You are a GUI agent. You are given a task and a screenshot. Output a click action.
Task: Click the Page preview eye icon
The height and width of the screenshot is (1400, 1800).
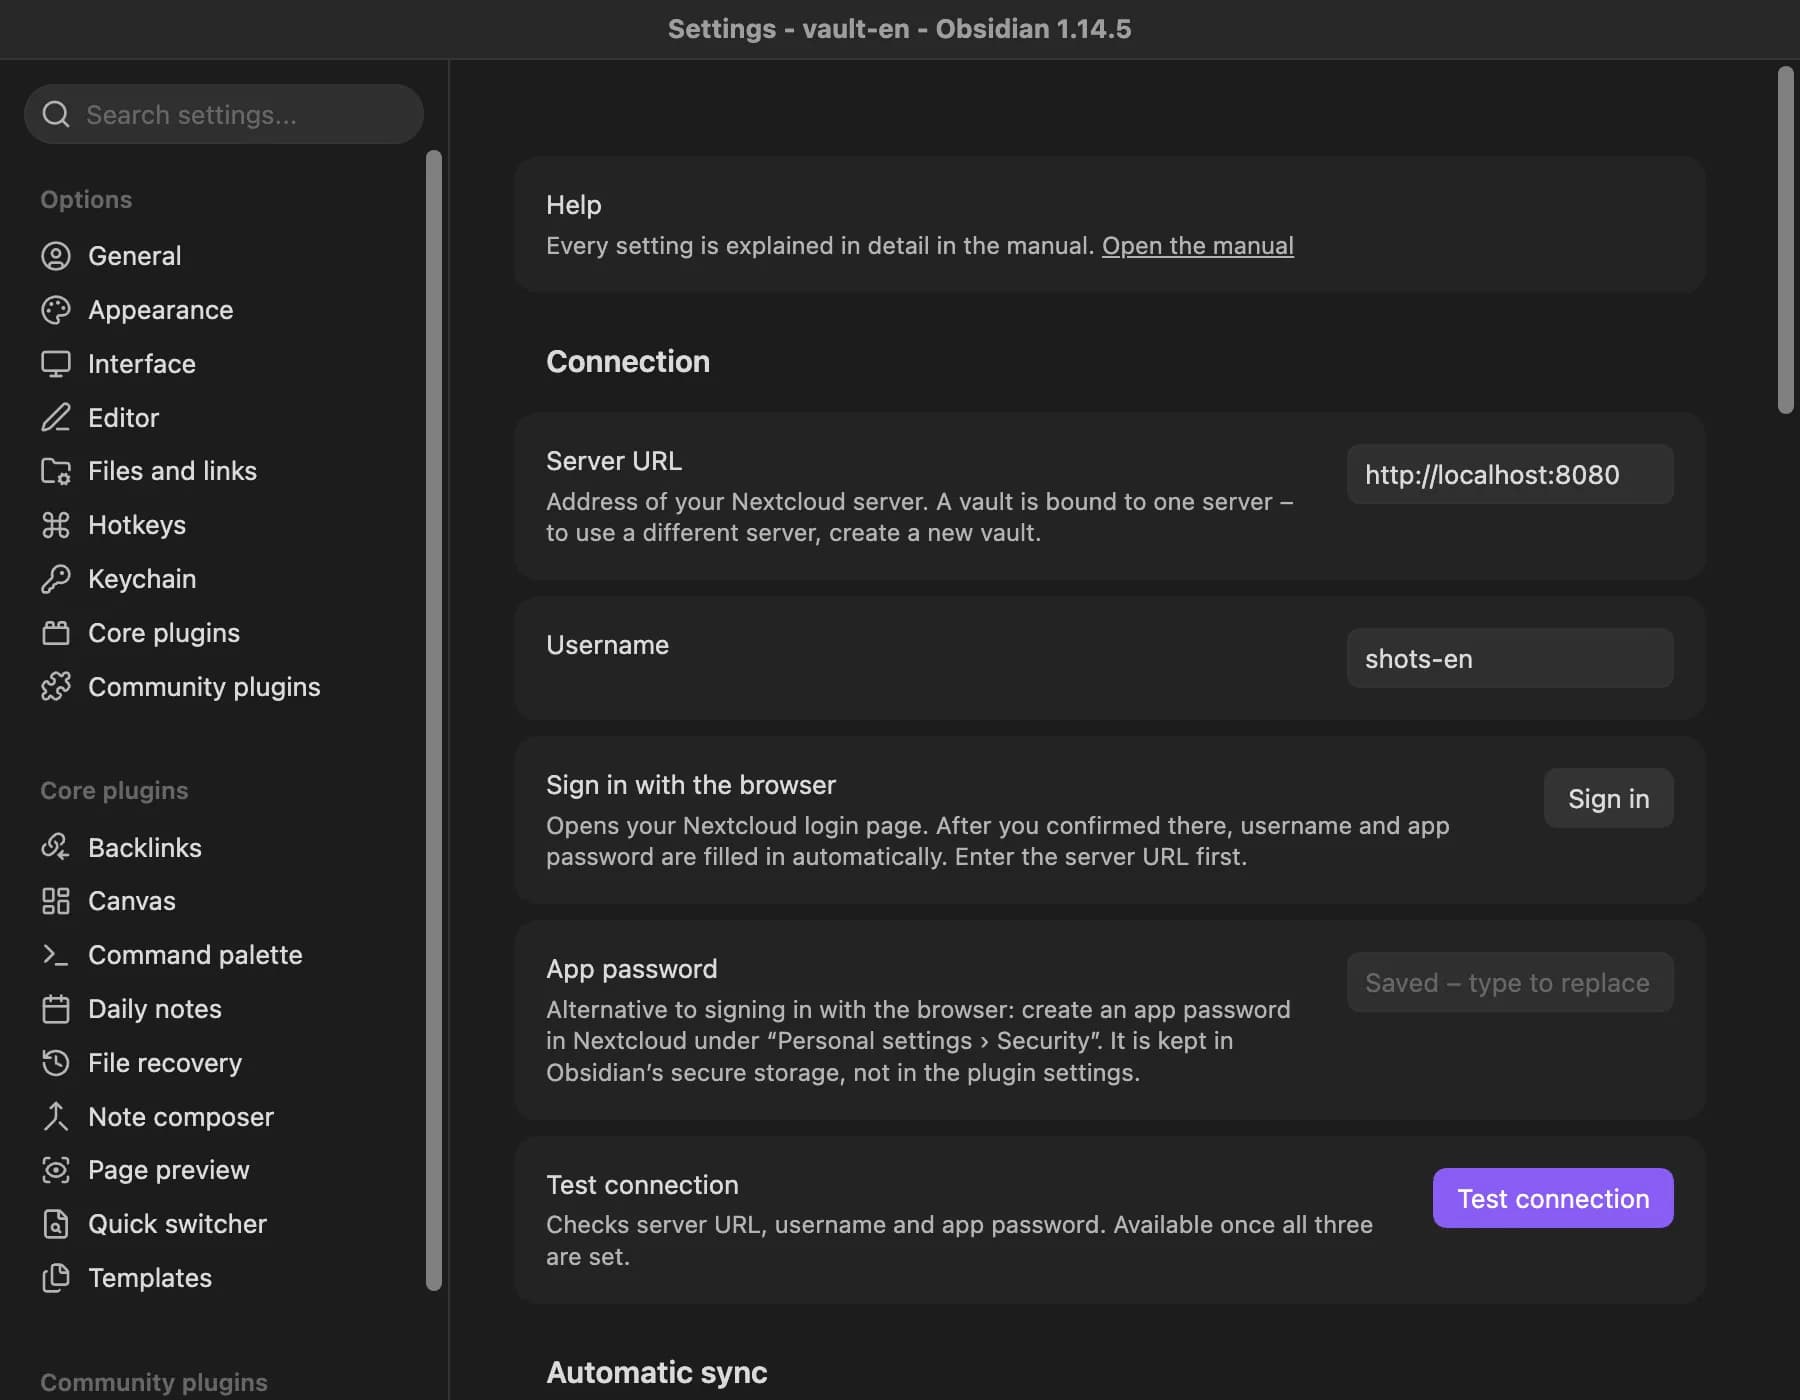coord(56,1170)
